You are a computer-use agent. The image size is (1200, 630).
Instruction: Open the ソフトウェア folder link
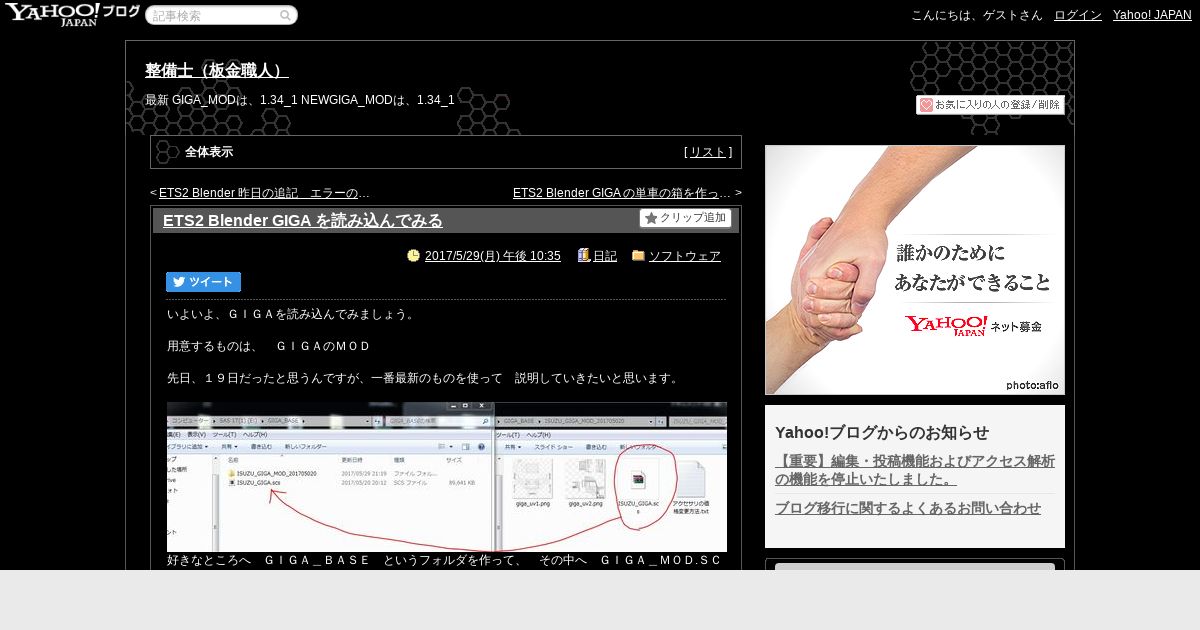pos(685,256)
